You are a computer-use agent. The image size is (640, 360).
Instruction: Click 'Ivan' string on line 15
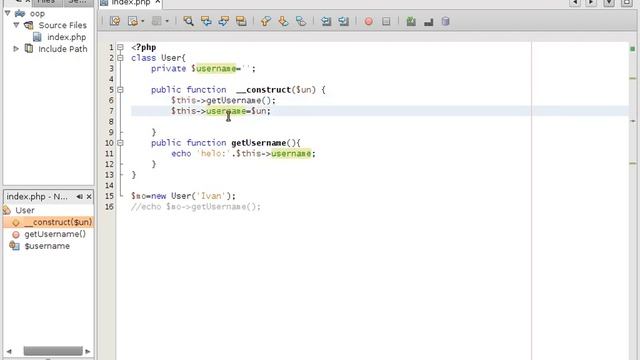pos(211,196)
